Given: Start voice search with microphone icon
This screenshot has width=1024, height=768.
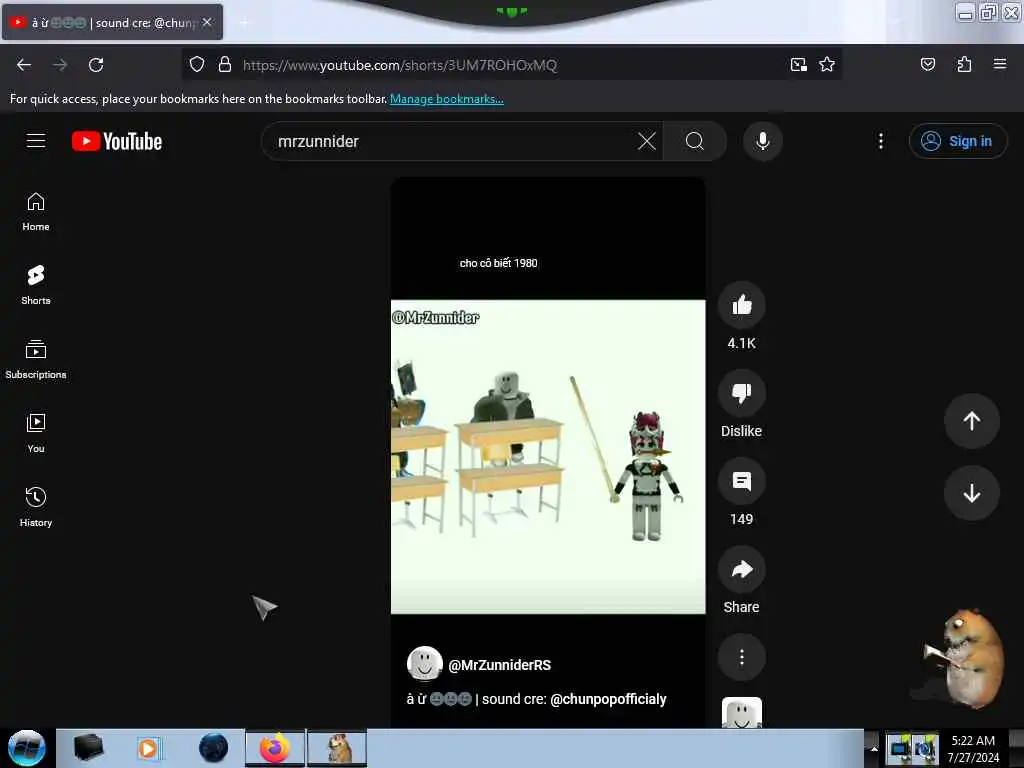Looking at the screenshot, I should 763,141.
